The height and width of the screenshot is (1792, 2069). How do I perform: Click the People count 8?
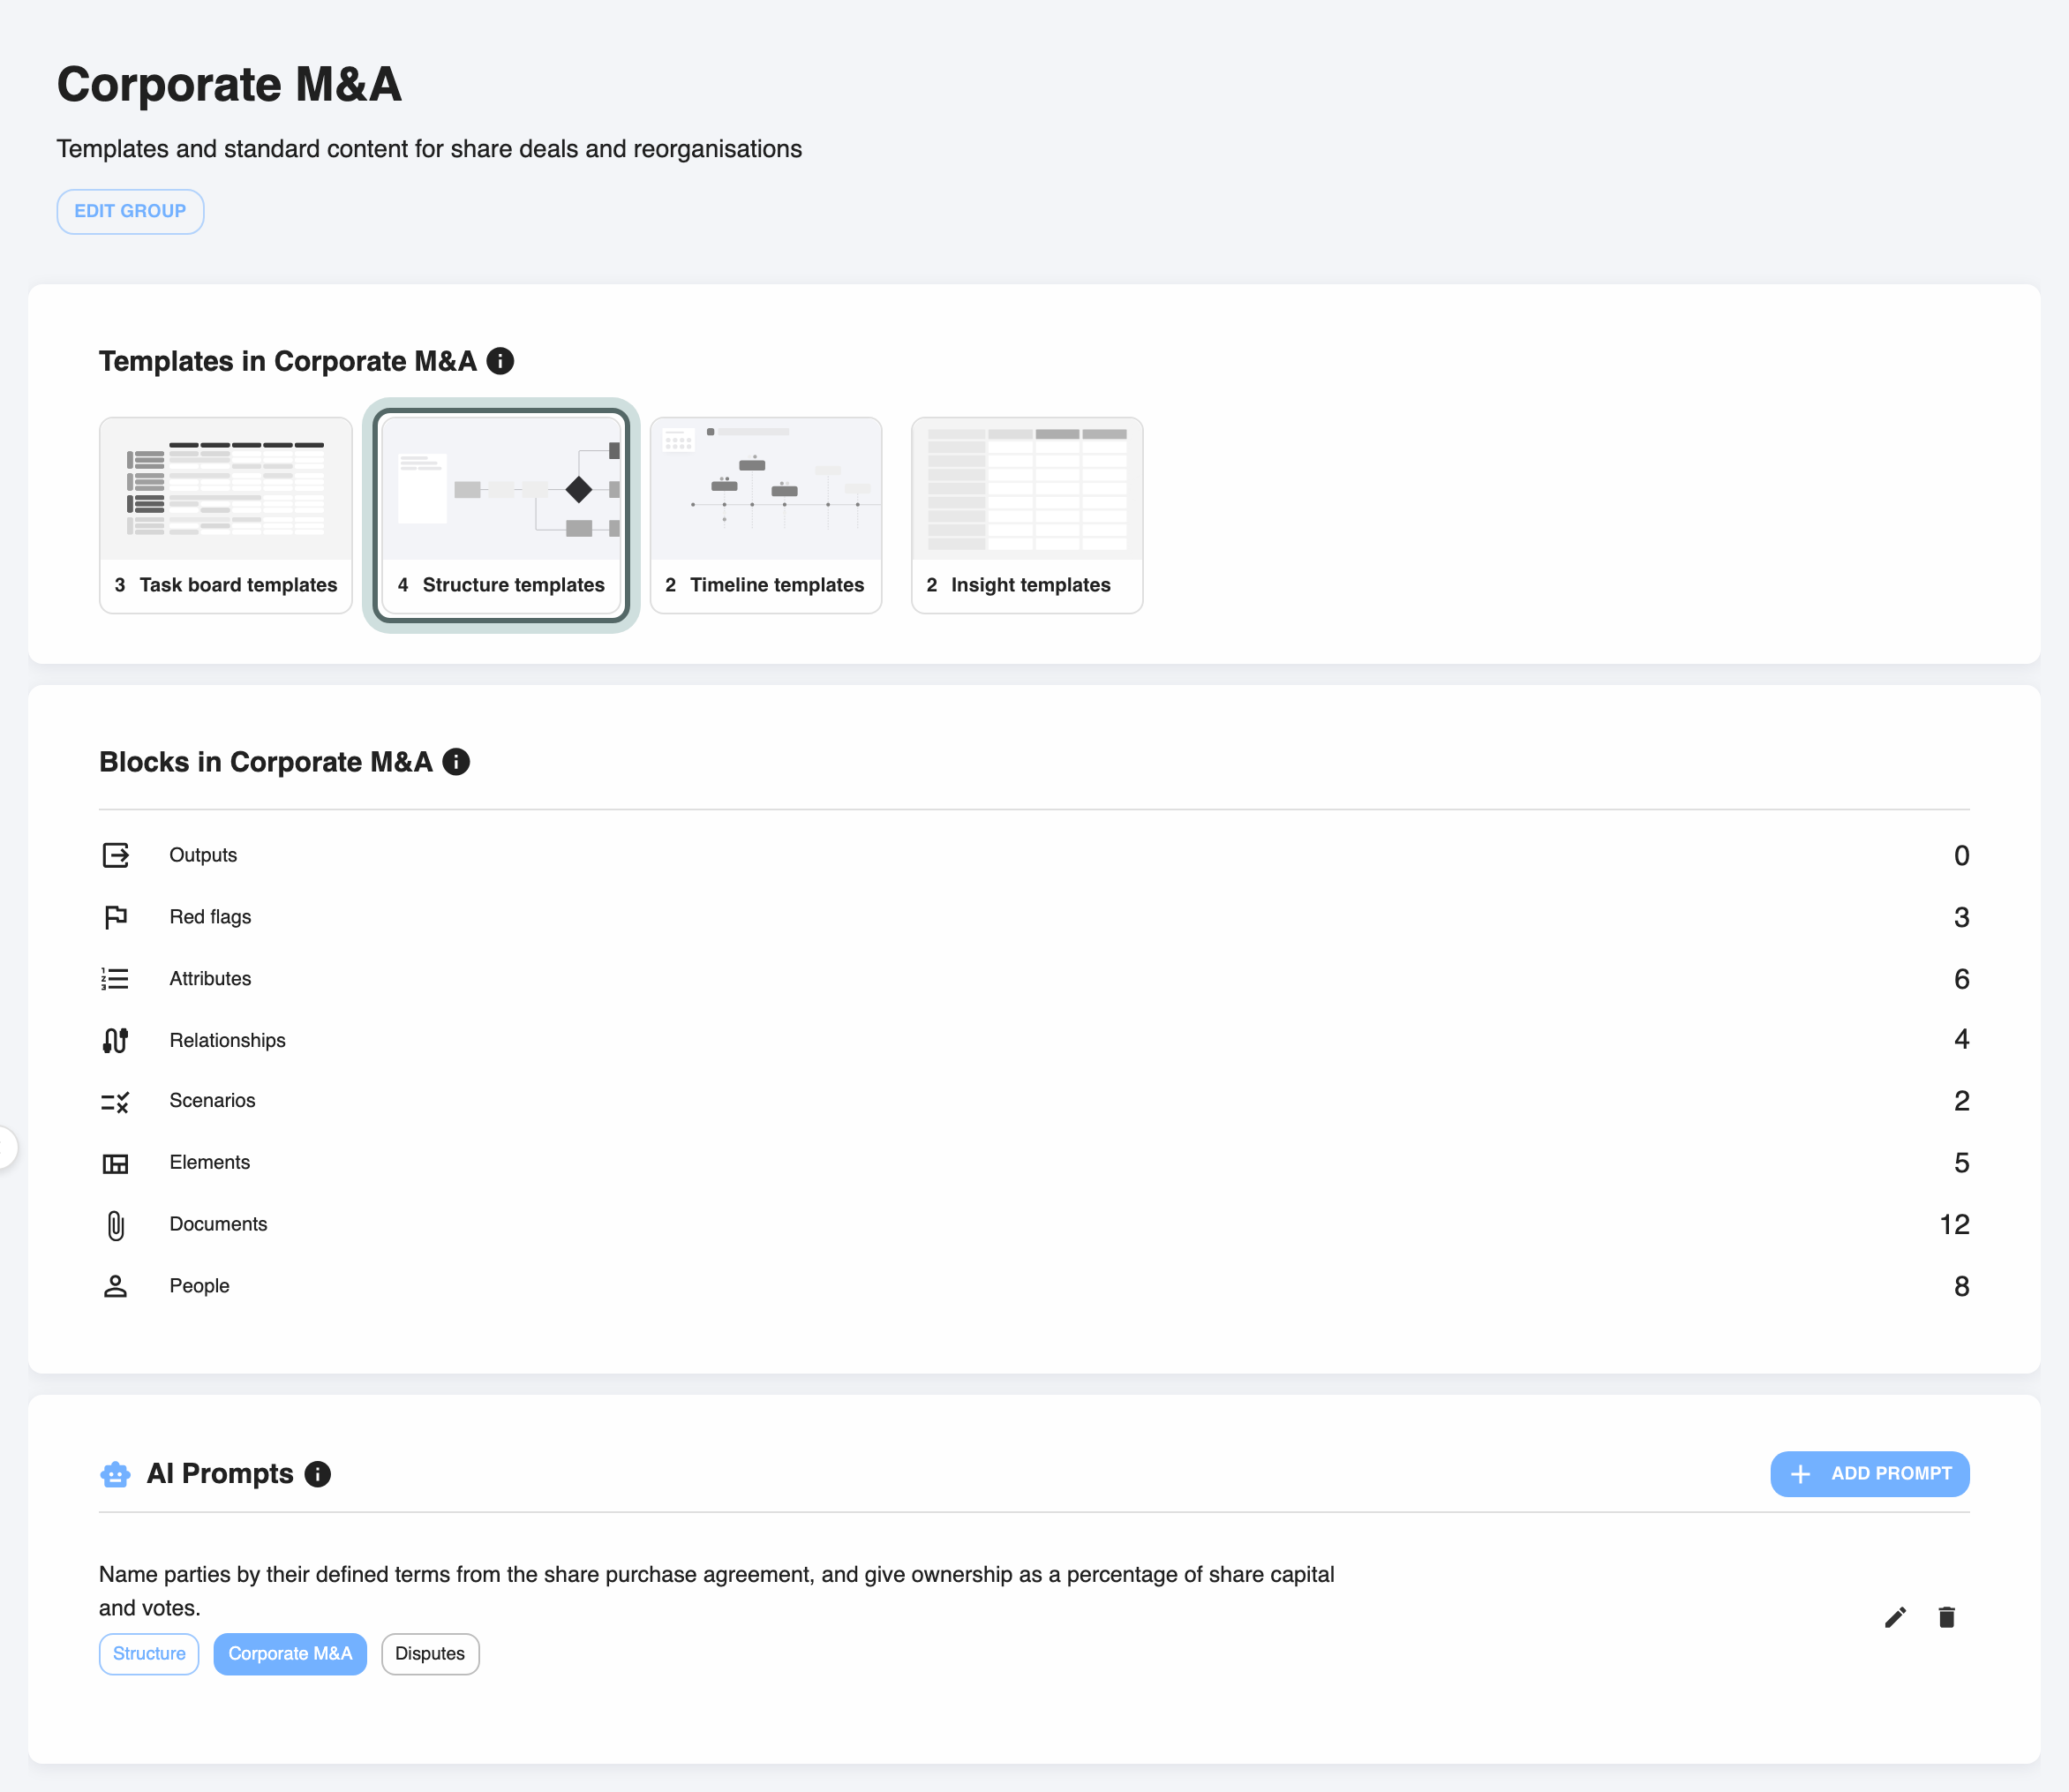tap(1962, 1287)
